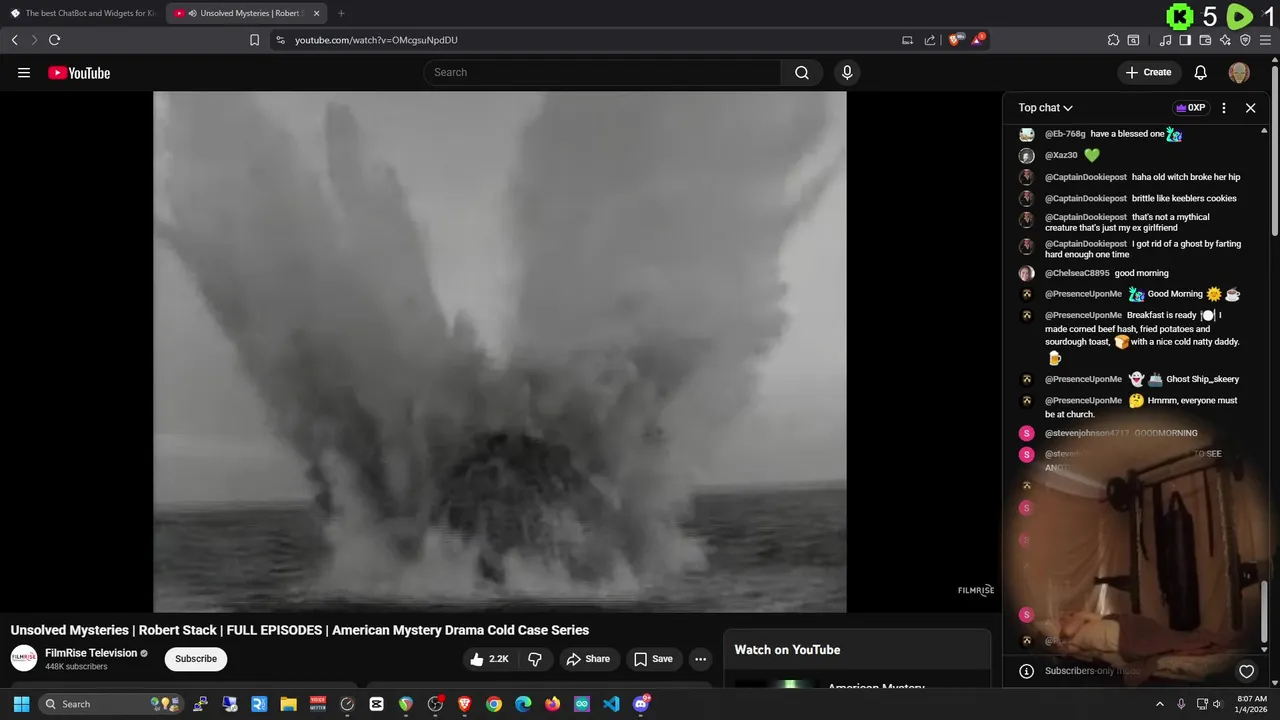
Task: Open Discord from the taskbar
Action: click(x=641, y=704)
